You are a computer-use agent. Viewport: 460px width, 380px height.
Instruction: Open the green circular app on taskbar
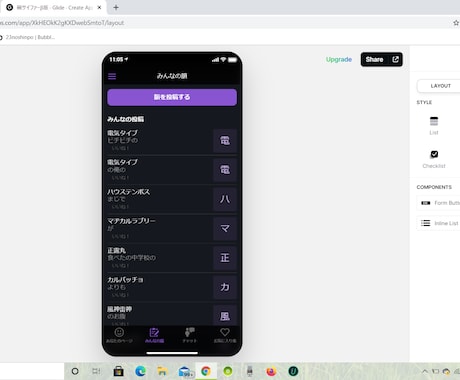pos(228,371)
